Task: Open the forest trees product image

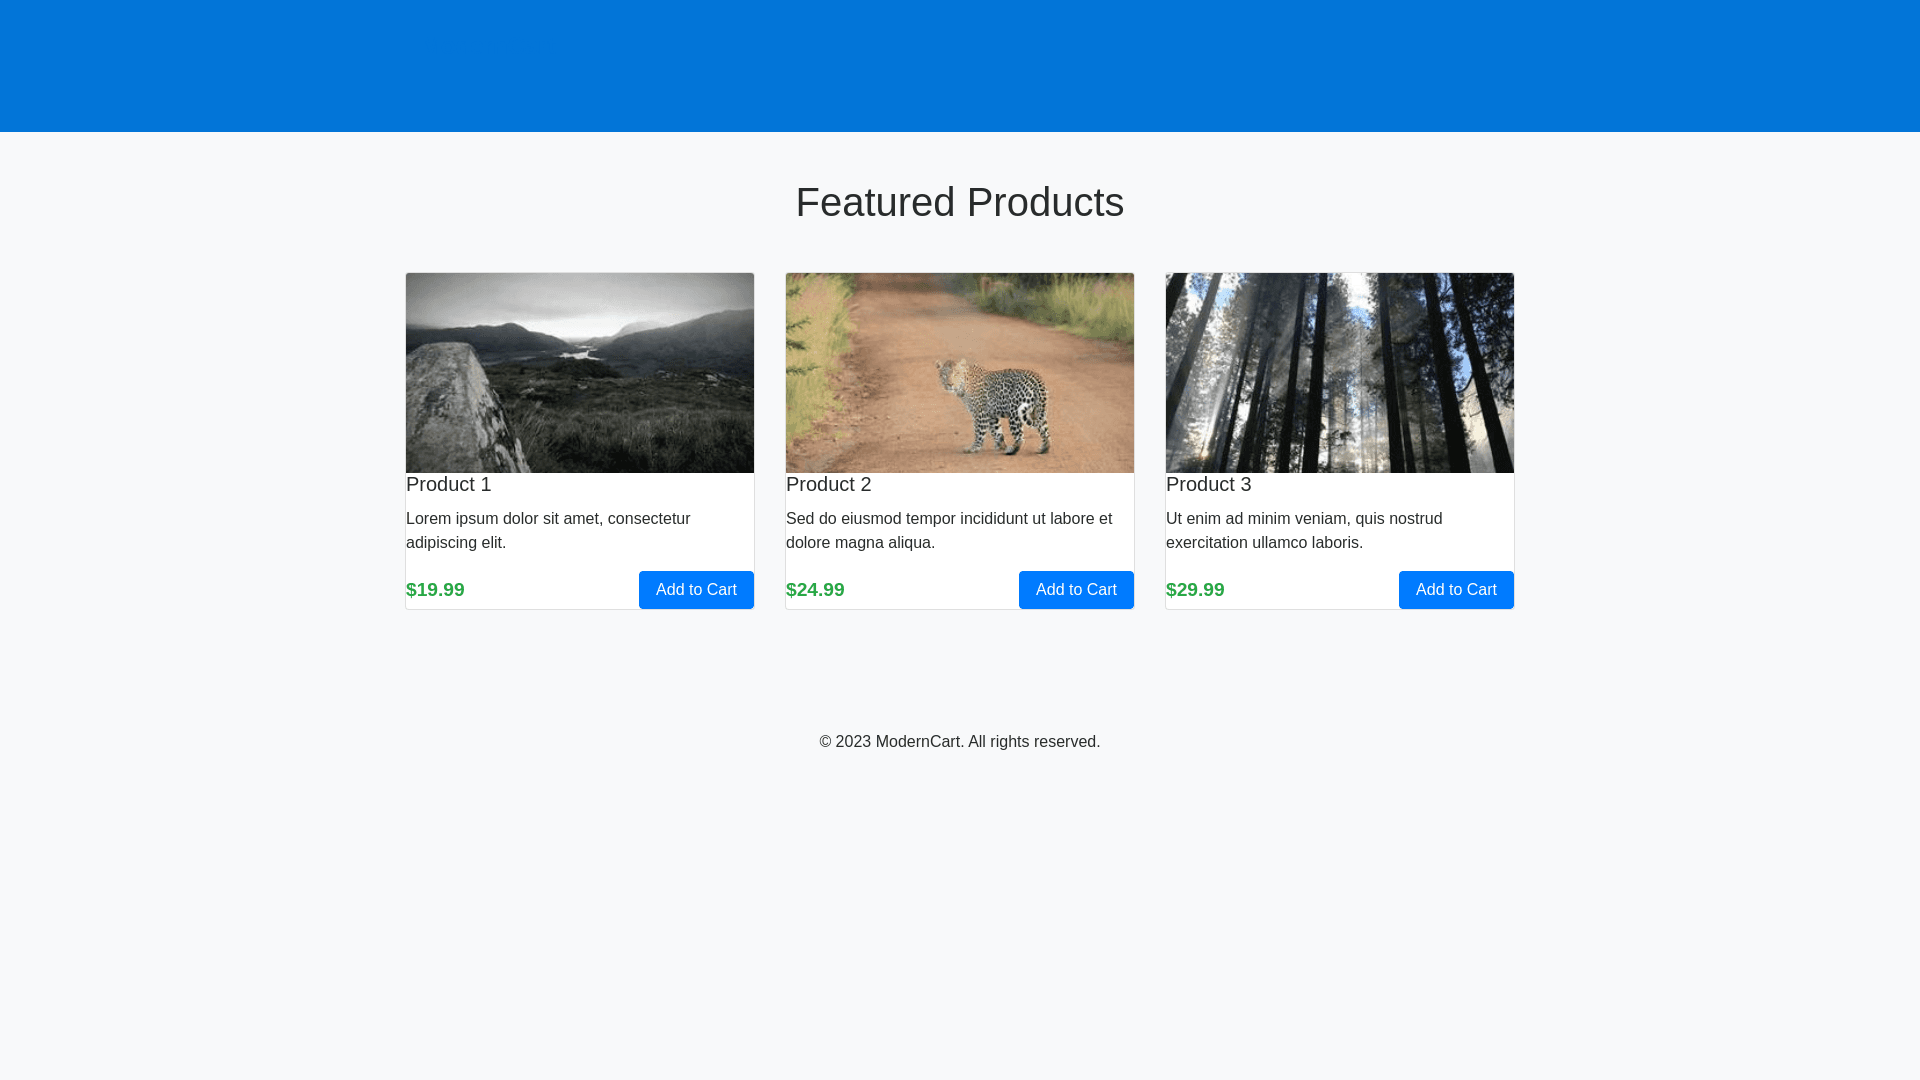Action: (x=1339, y=372)
